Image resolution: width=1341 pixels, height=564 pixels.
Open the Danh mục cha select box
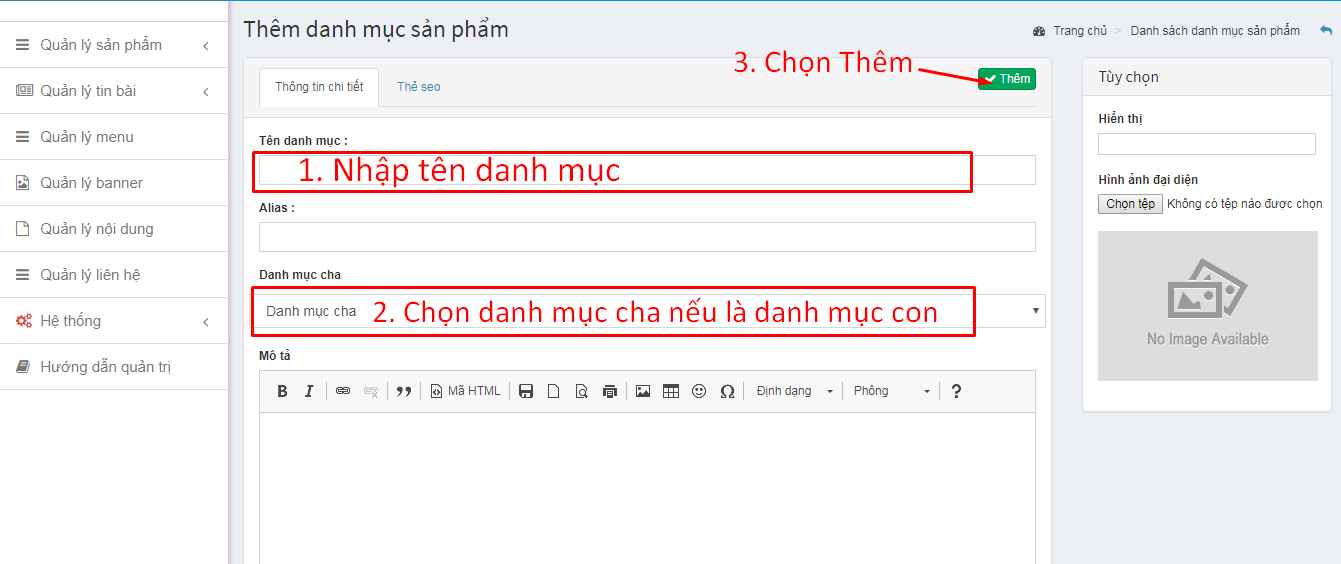(x=648, y=311)
